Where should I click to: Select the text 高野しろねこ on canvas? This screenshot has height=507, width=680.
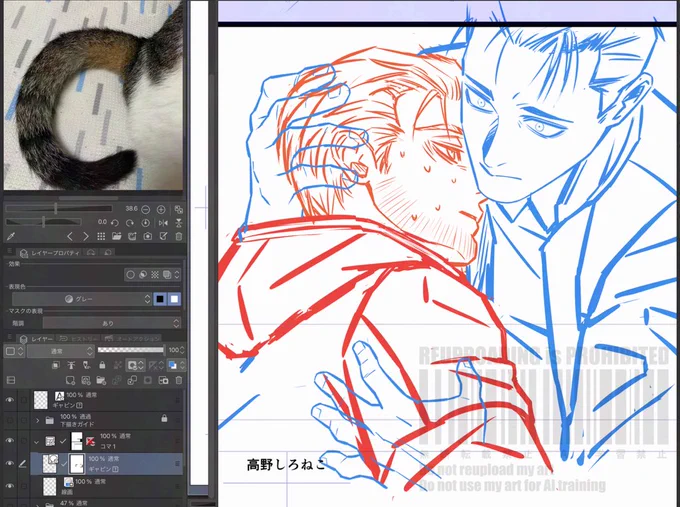tap(286, 465)
